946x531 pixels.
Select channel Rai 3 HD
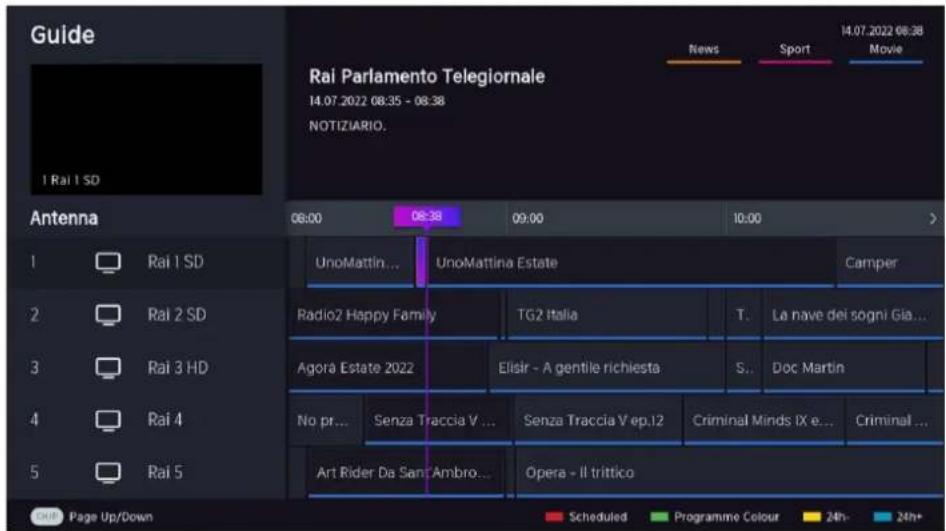coord(146,367)
